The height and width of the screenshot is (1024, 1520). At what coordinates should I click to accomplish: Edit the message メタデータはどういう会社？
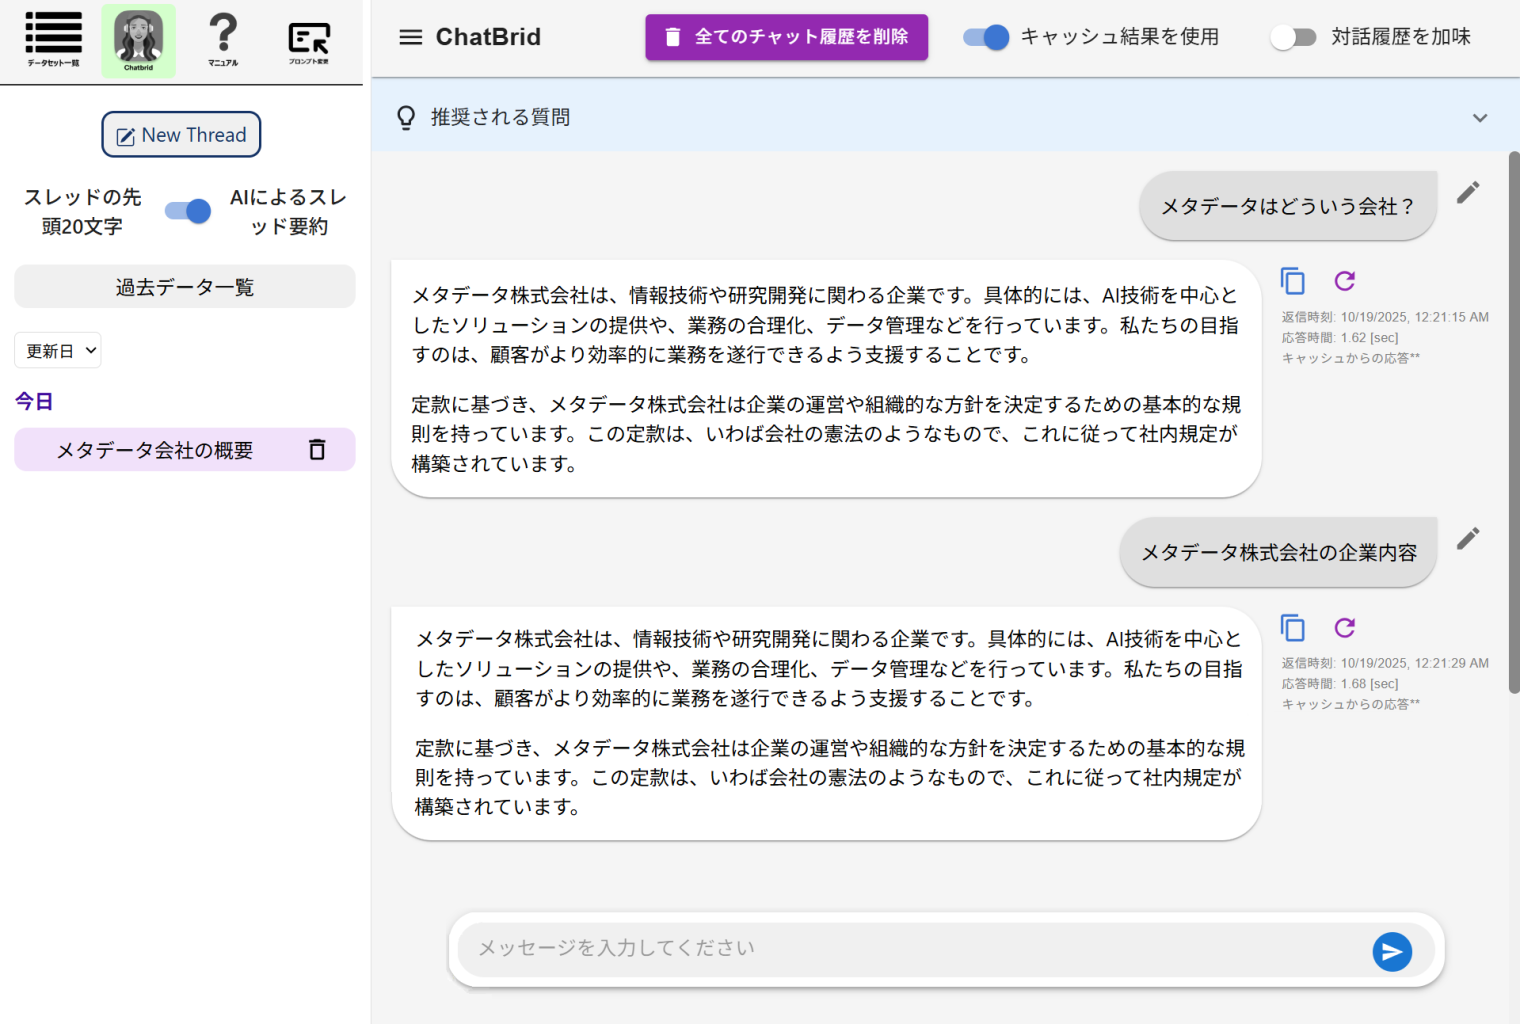[x=1467, y=193]
